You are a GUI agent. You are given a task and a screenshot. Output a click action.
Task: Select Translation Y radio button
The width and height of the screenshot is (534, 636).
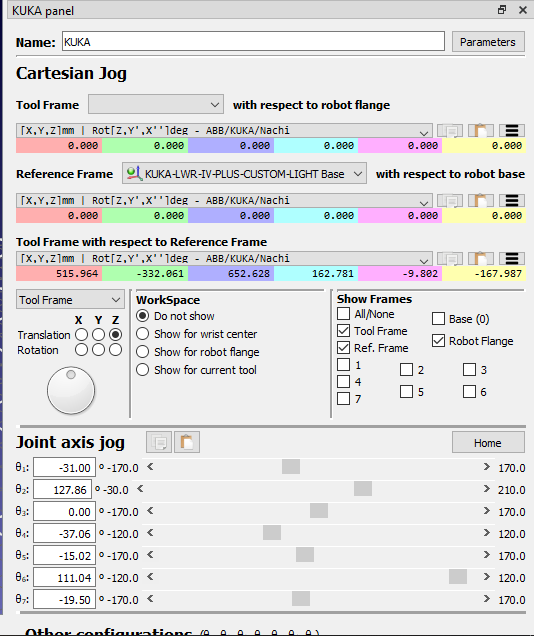tap(99, 335)
